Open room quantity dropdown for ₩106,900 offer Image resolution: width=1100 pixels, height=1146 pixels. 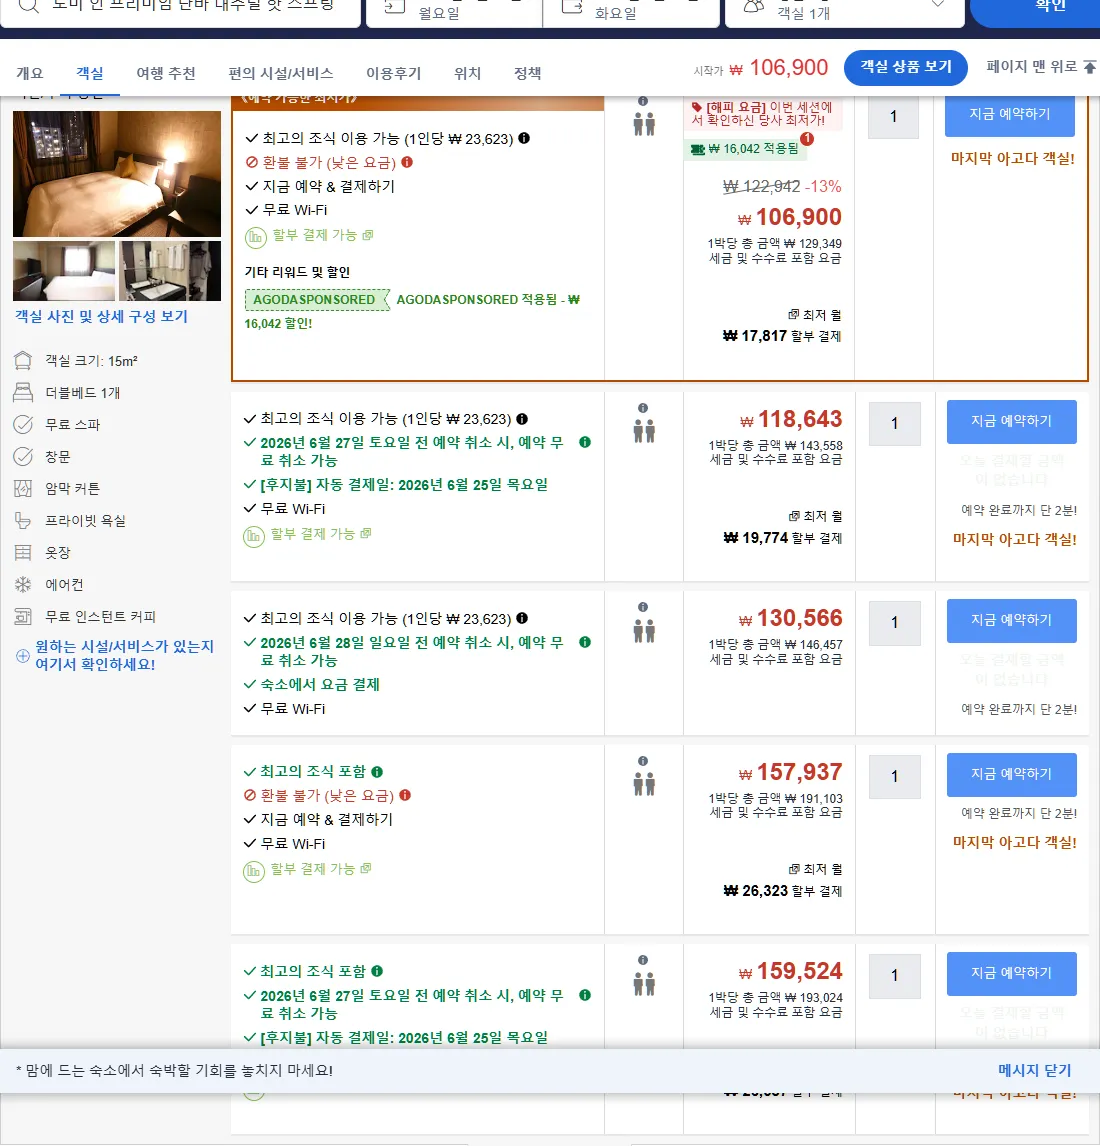pyautogui.click(x=893, y=116)
